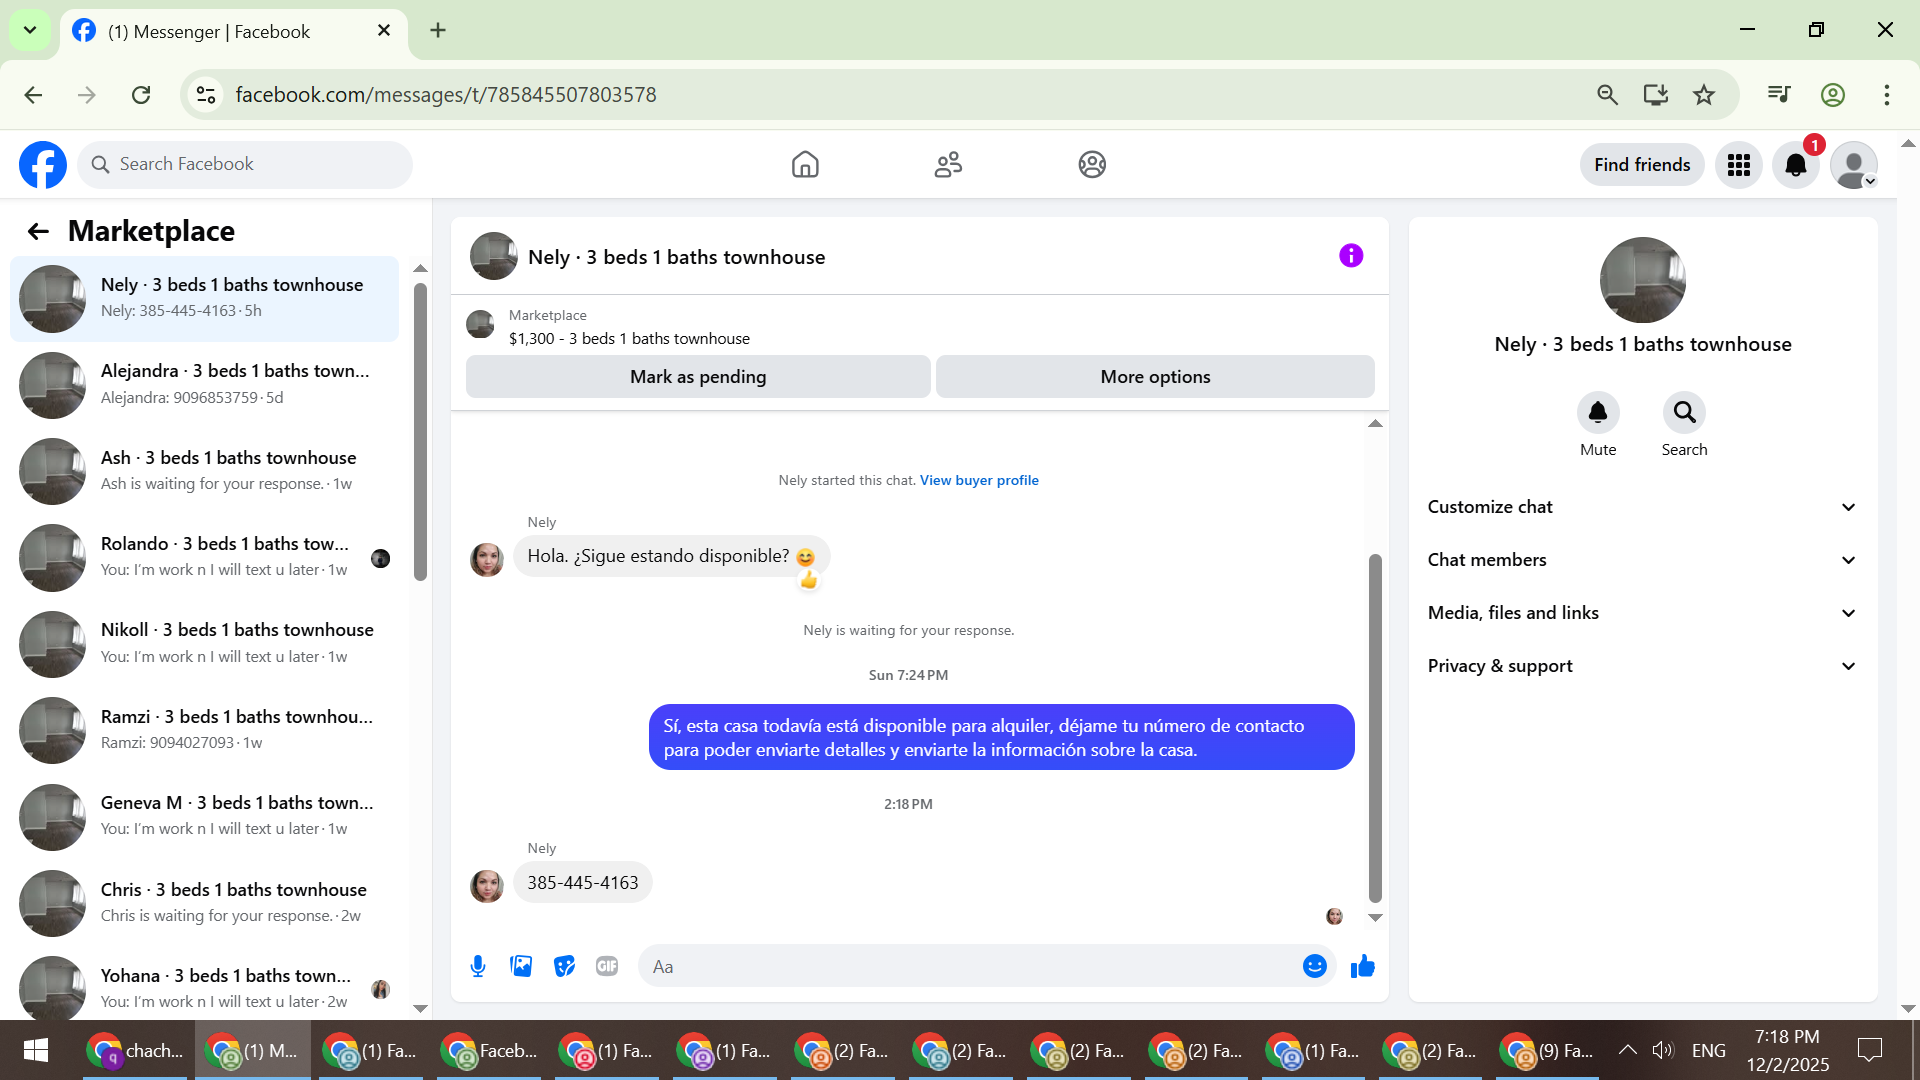1920x1080 pixels.
Task: Expand Privacy & support section
Action: (1642, 666)
